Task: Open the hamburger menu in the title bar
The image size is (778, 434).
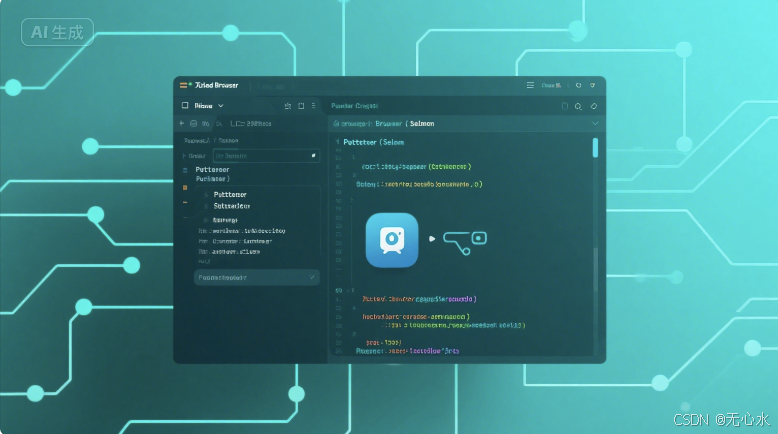Action: 530,85
